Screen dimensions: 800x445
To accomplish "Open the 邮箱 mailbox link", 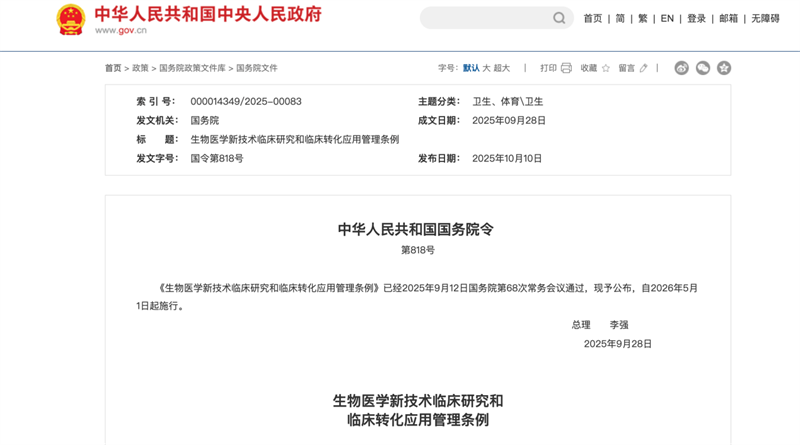I will [728, 18].
